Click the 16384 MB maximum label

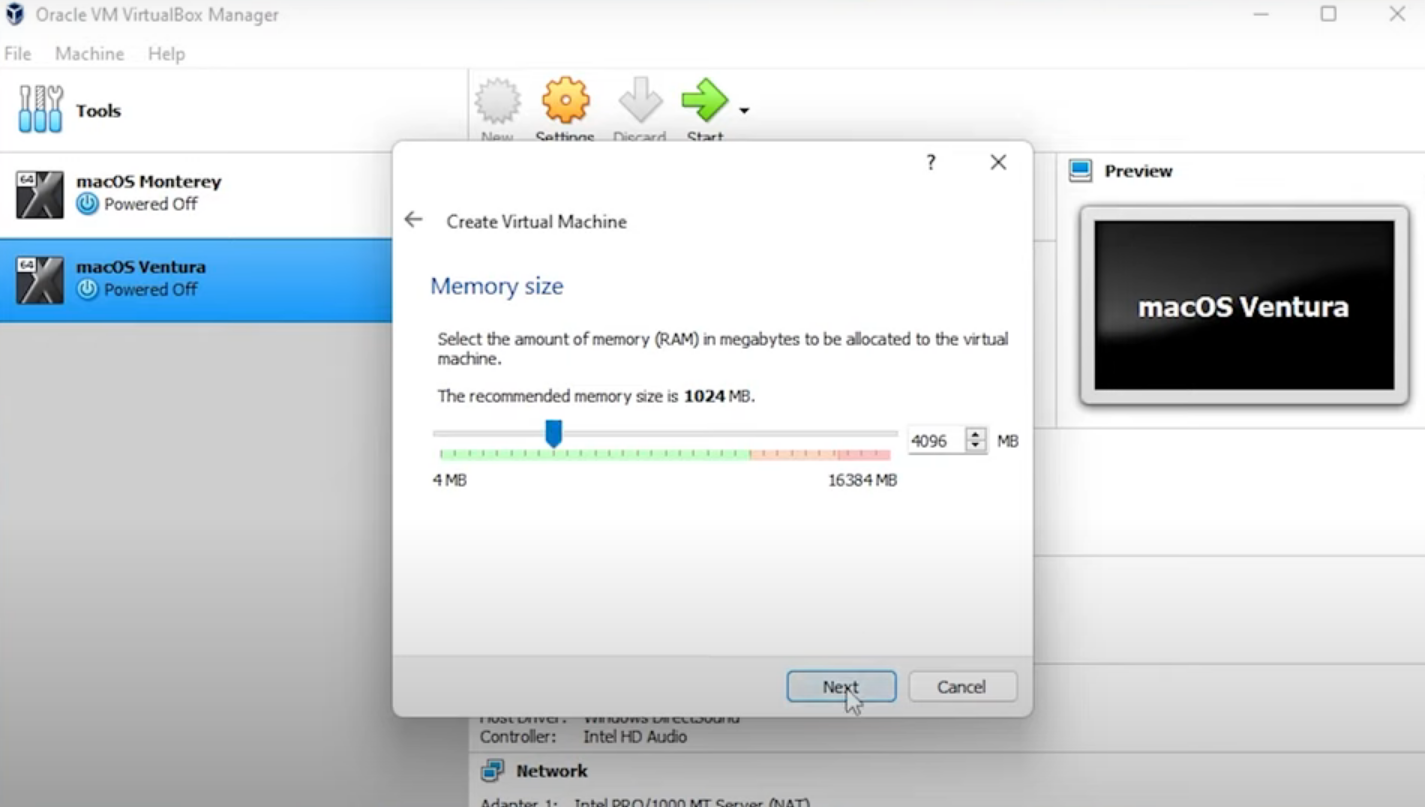click(x=862, y=480)
